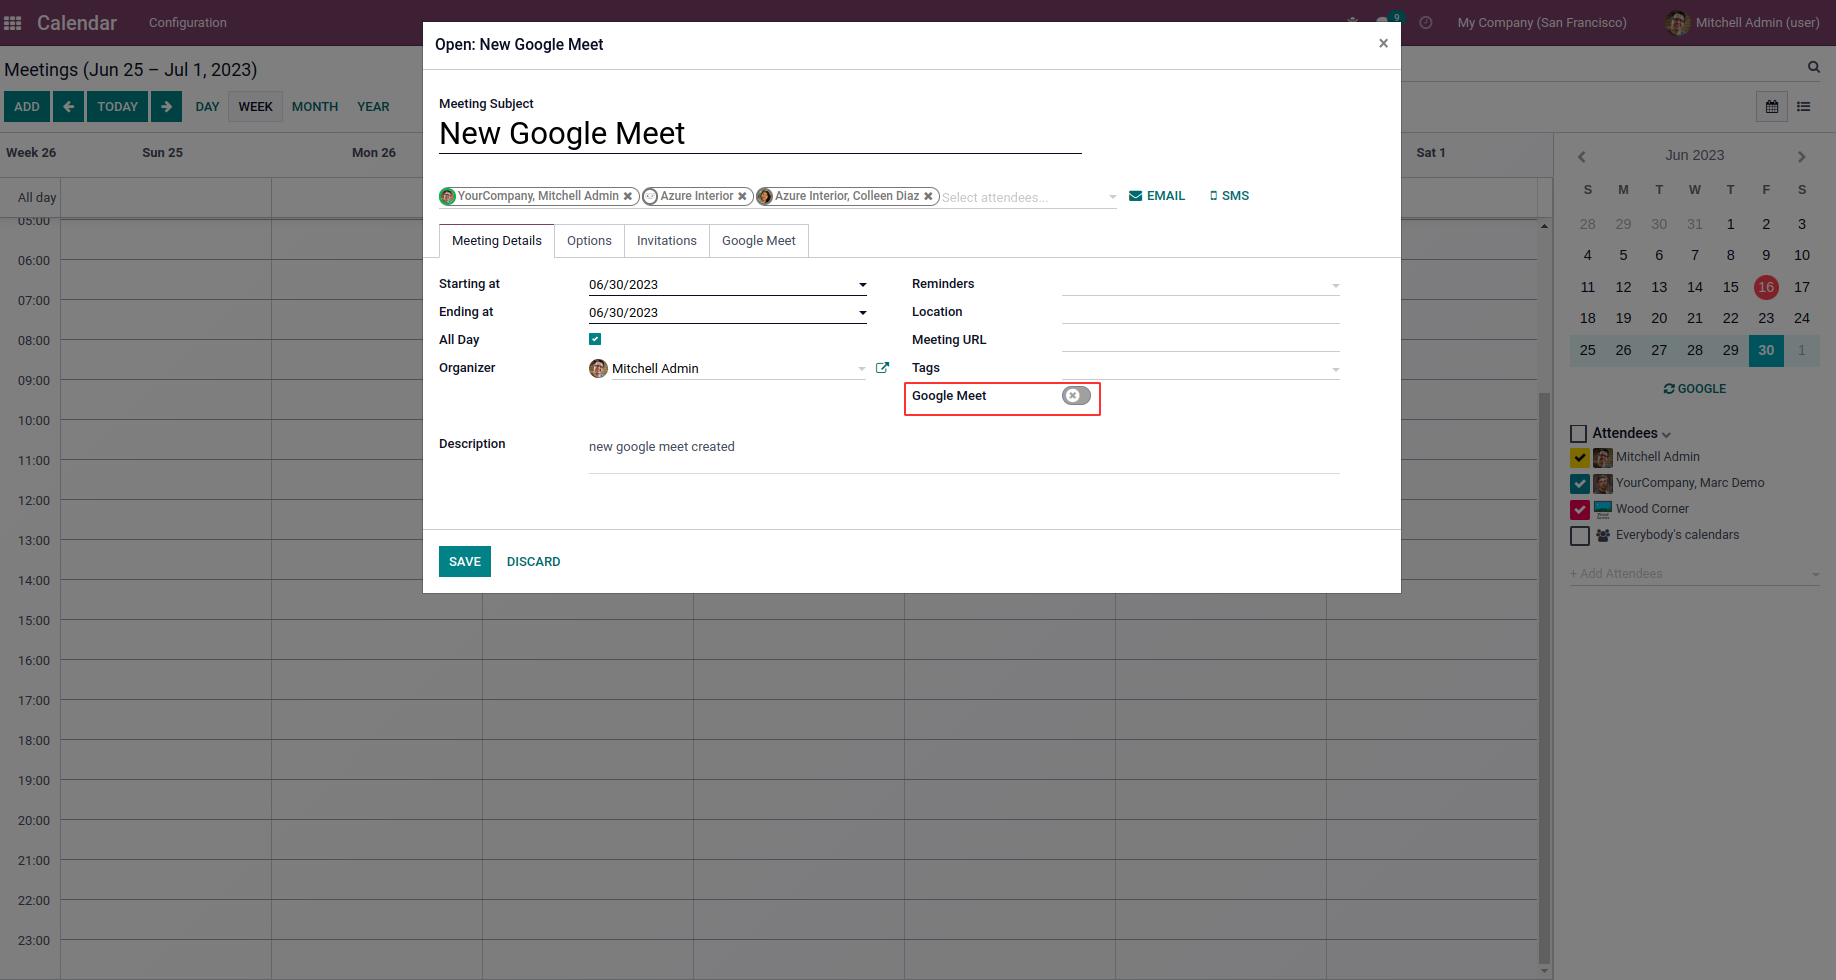Switch calendar to YEAR view
The image size is (1836, 980).
tap(373, 107)
